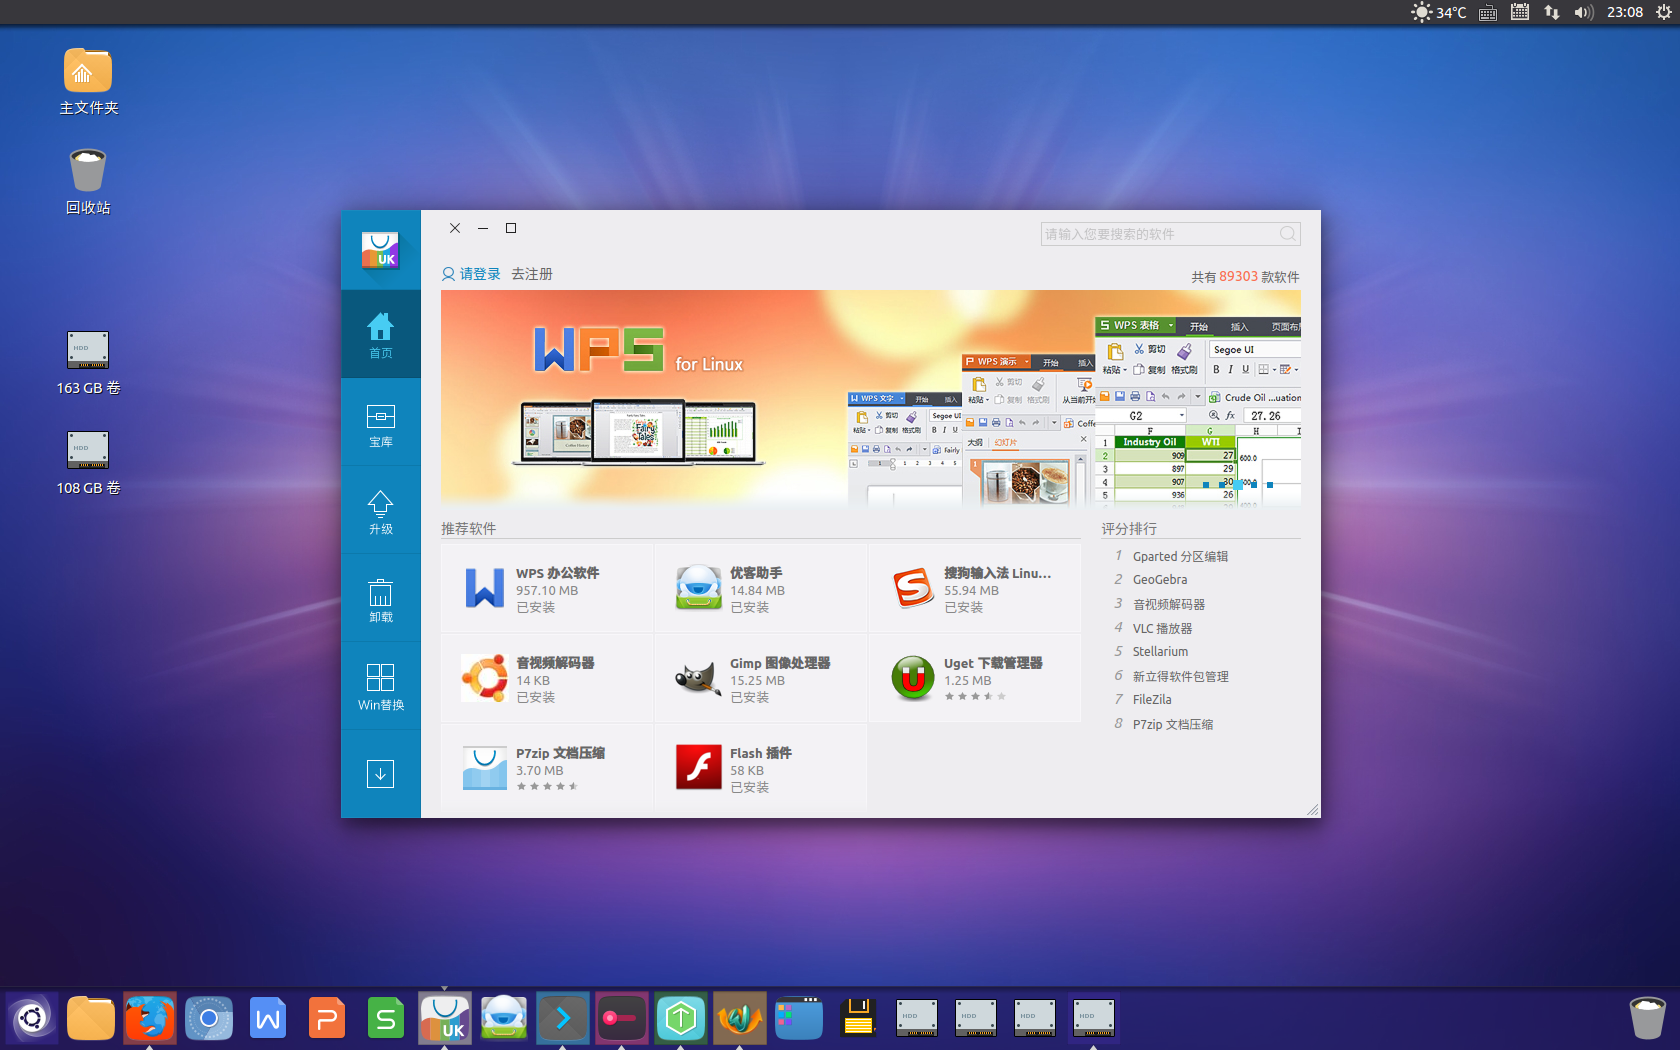
Task: Launch WPS Spreadsheets from the dock
Action: point(386,1019)
